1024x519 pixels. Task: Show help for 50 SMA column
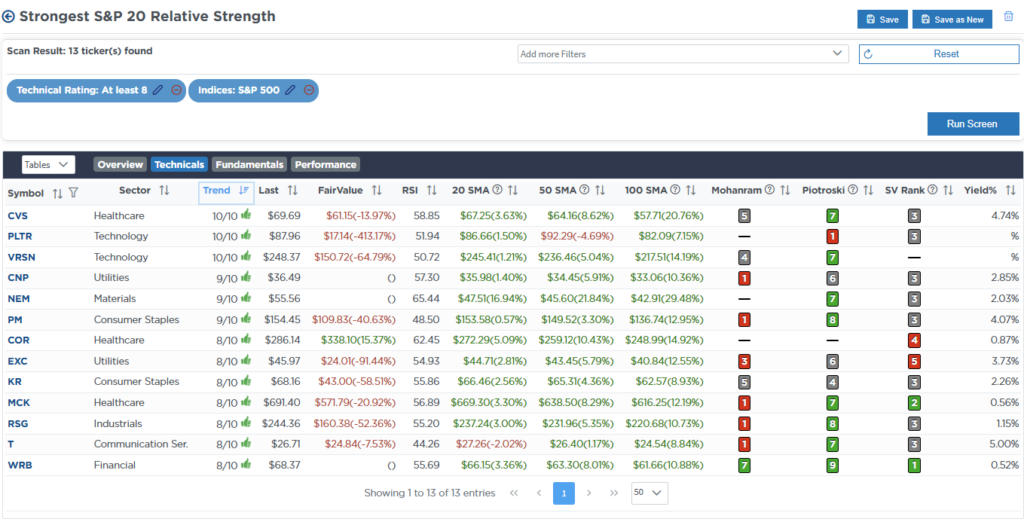584,191
